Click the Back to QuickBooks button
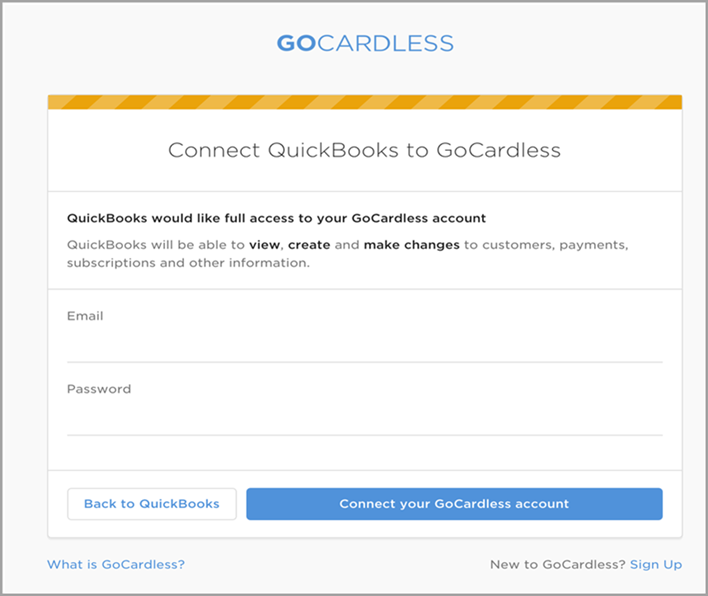 click(152, 504)
